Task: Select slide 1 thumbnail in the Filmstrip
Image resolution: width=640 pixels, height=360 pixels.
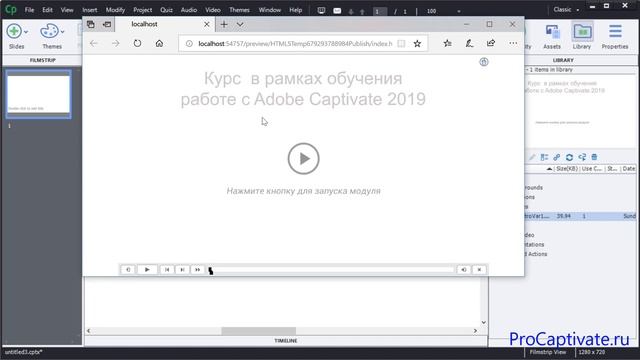Action: [38, 94]
